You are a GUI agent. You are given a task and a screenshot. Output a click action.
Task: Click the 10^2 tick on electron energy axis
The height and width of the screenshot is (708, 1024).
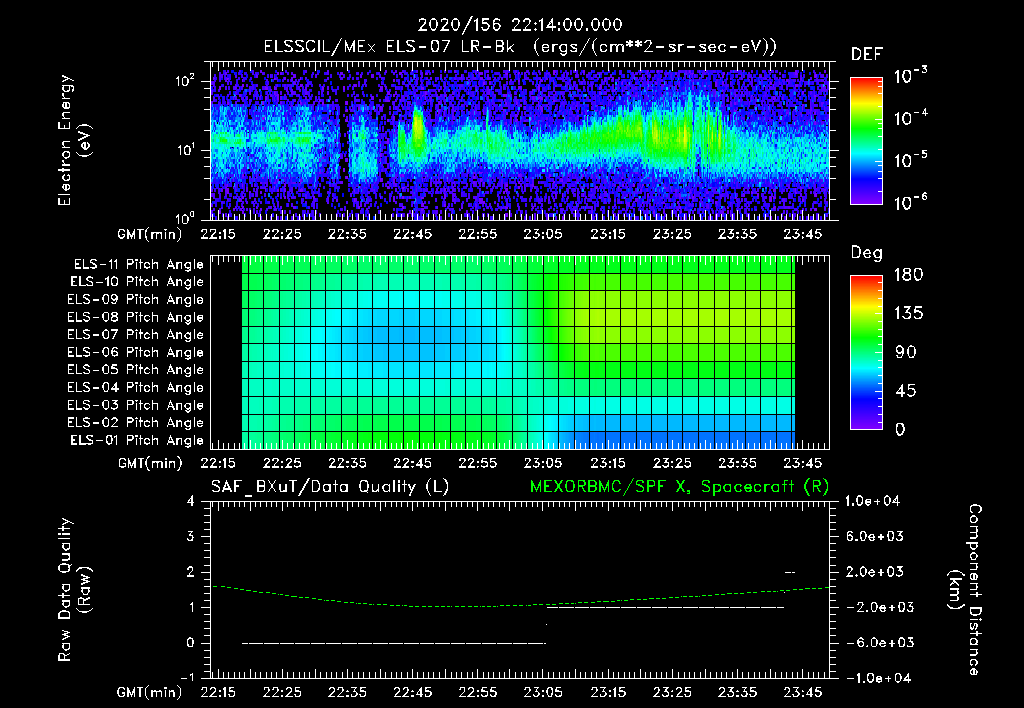coord(185,80)
